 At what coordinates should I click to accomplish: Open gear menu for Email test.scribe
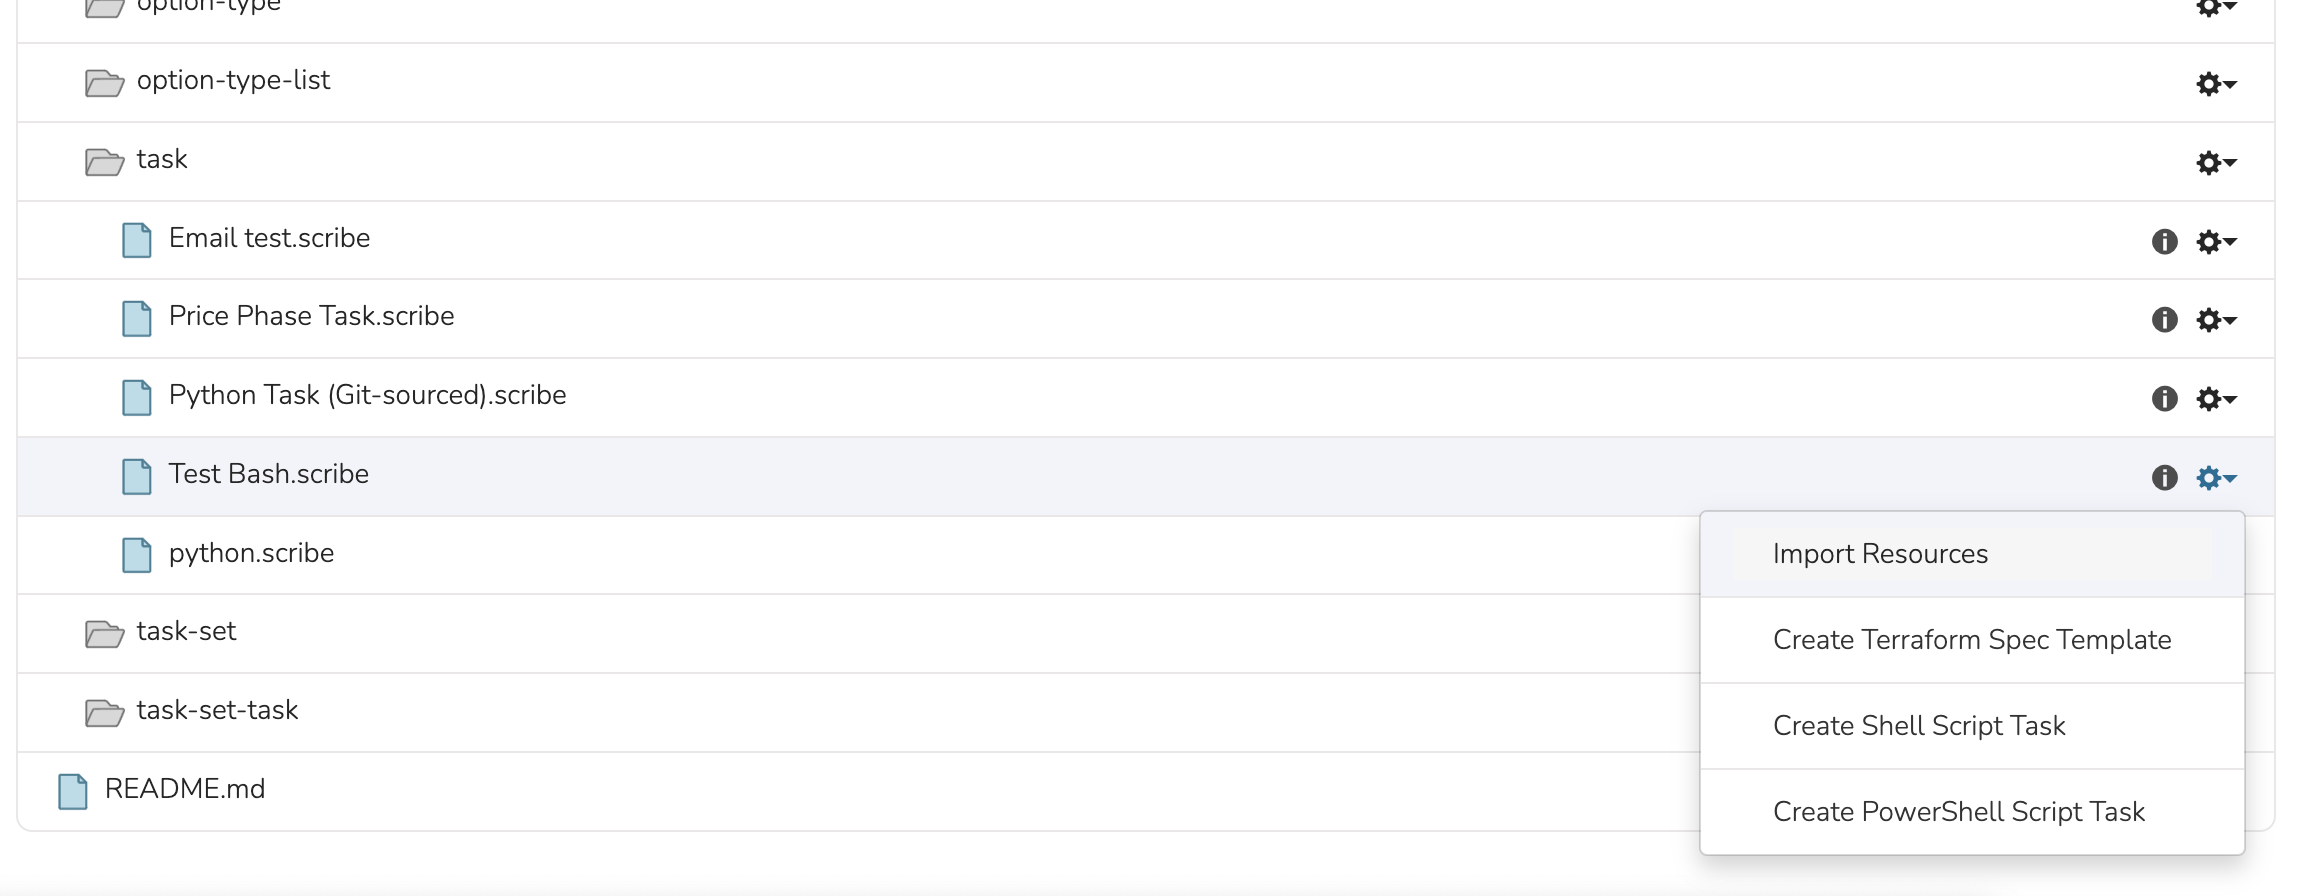[x=2215, y=242]
